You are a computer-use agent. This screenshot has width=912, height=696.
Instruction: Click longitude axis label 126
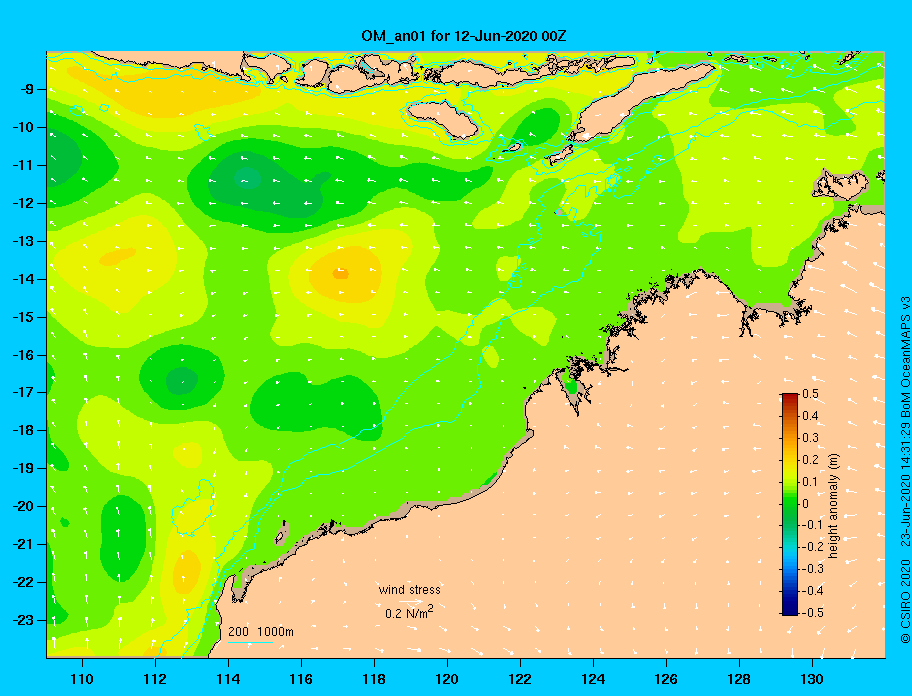(666, 679)
